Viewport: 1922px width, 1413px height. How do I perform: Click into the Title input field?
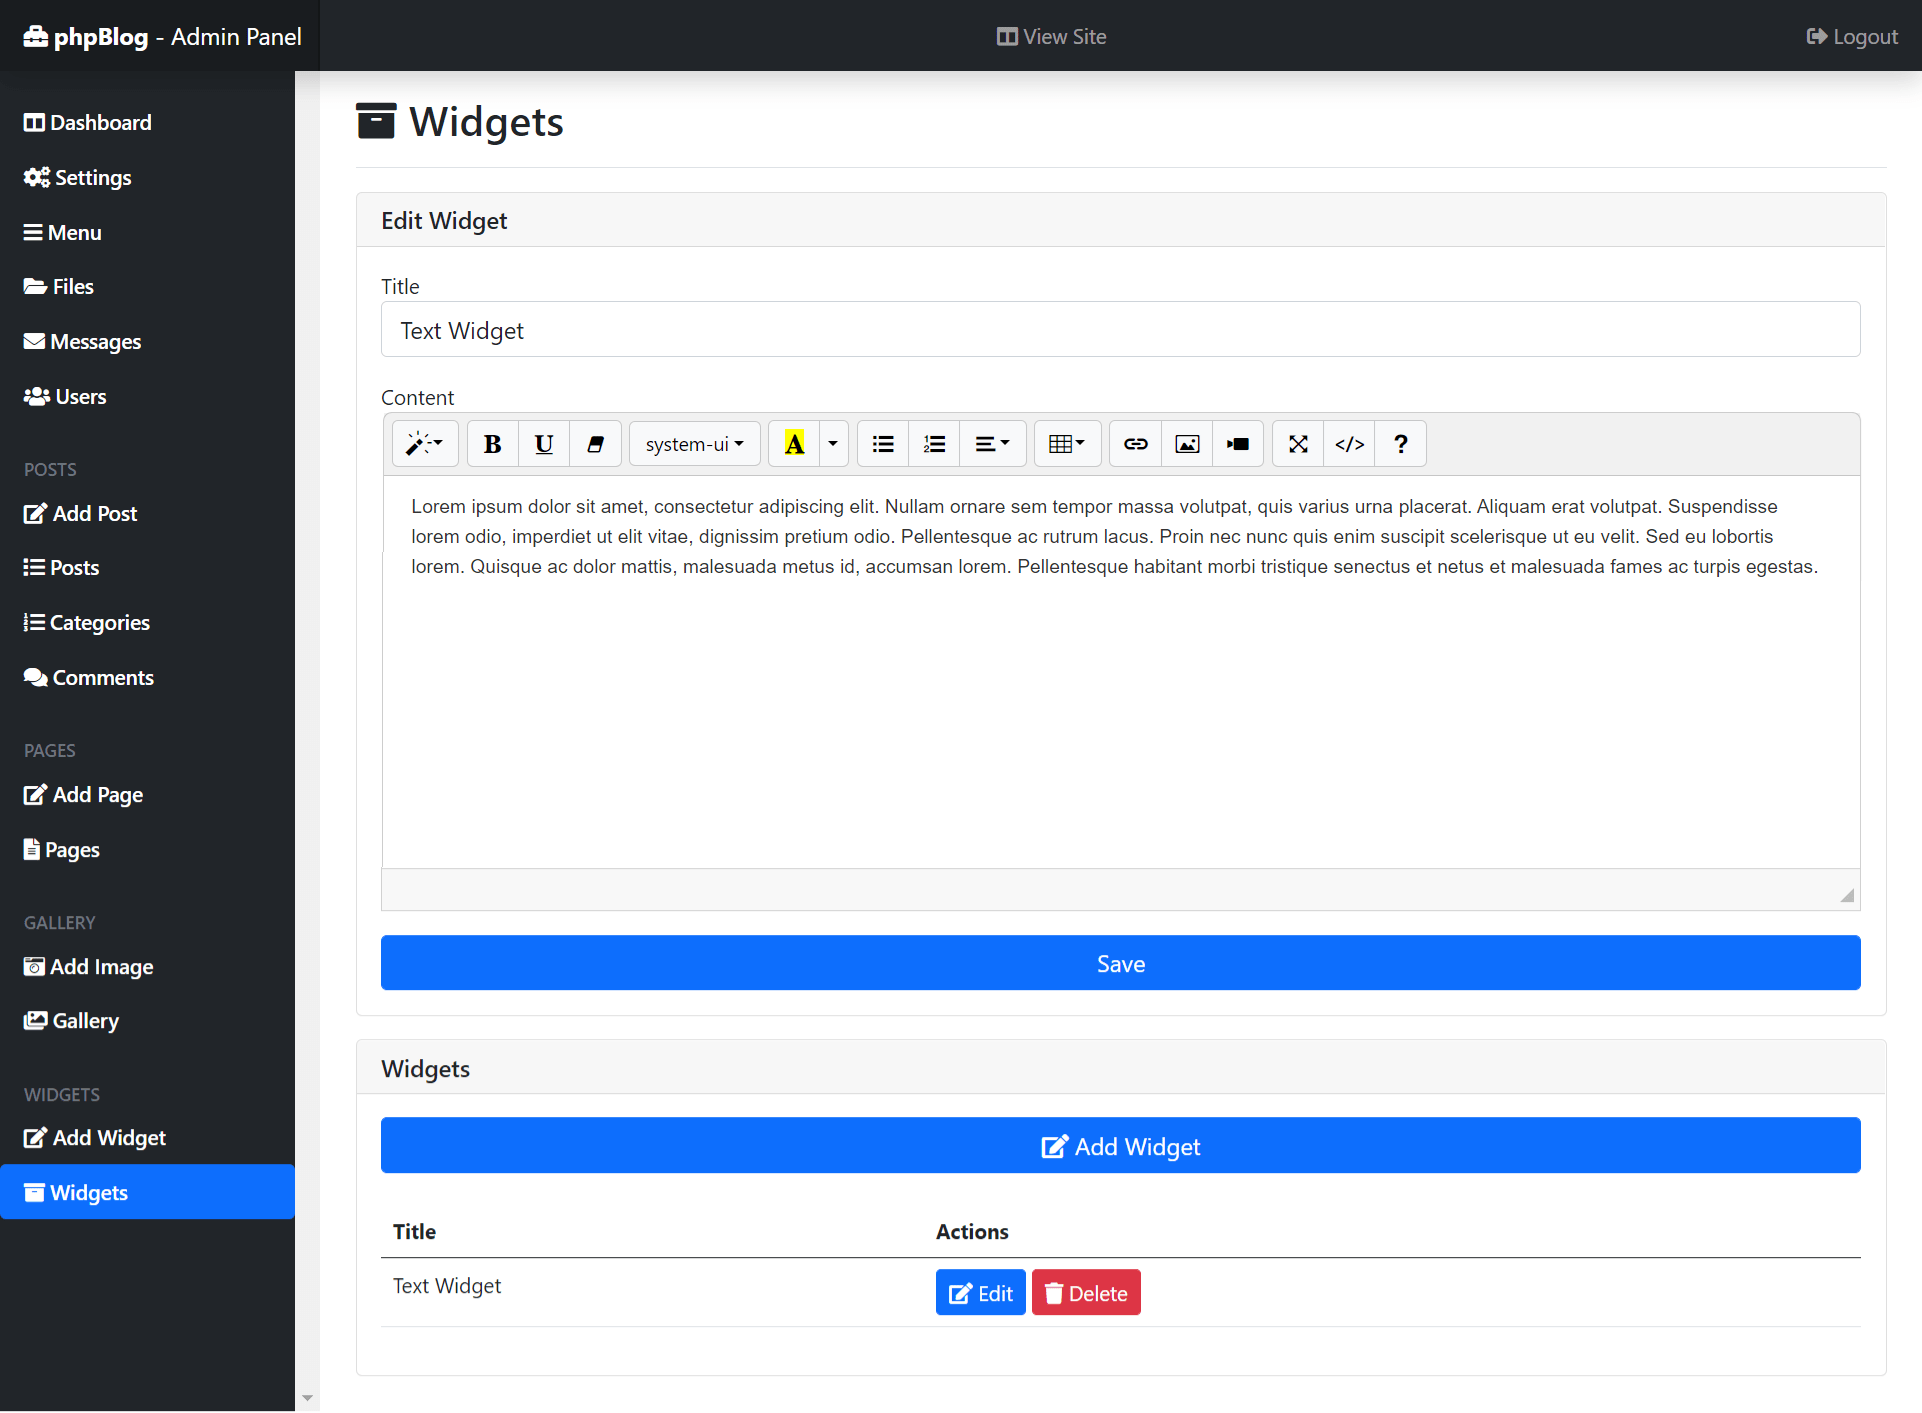click(1120, 330)
